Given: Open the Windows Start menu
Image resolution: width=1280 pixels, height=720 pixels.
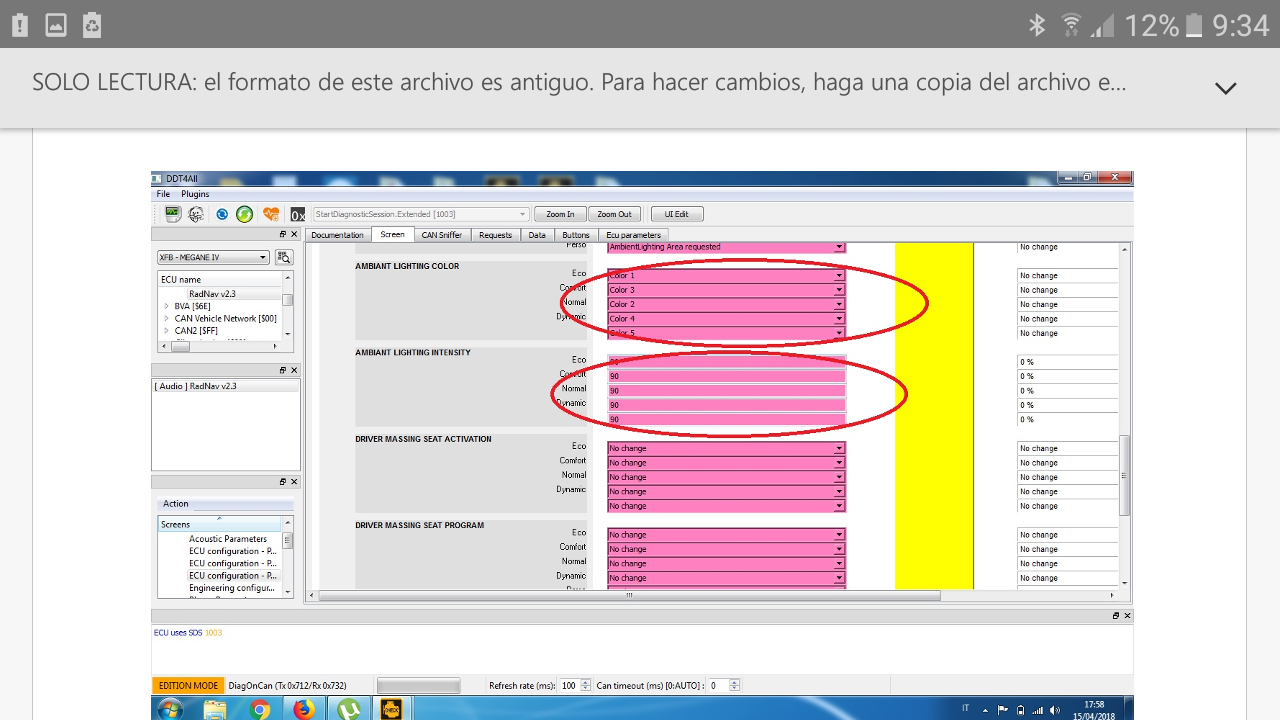Looking at the screenshot, I should (x=169, y=709).
